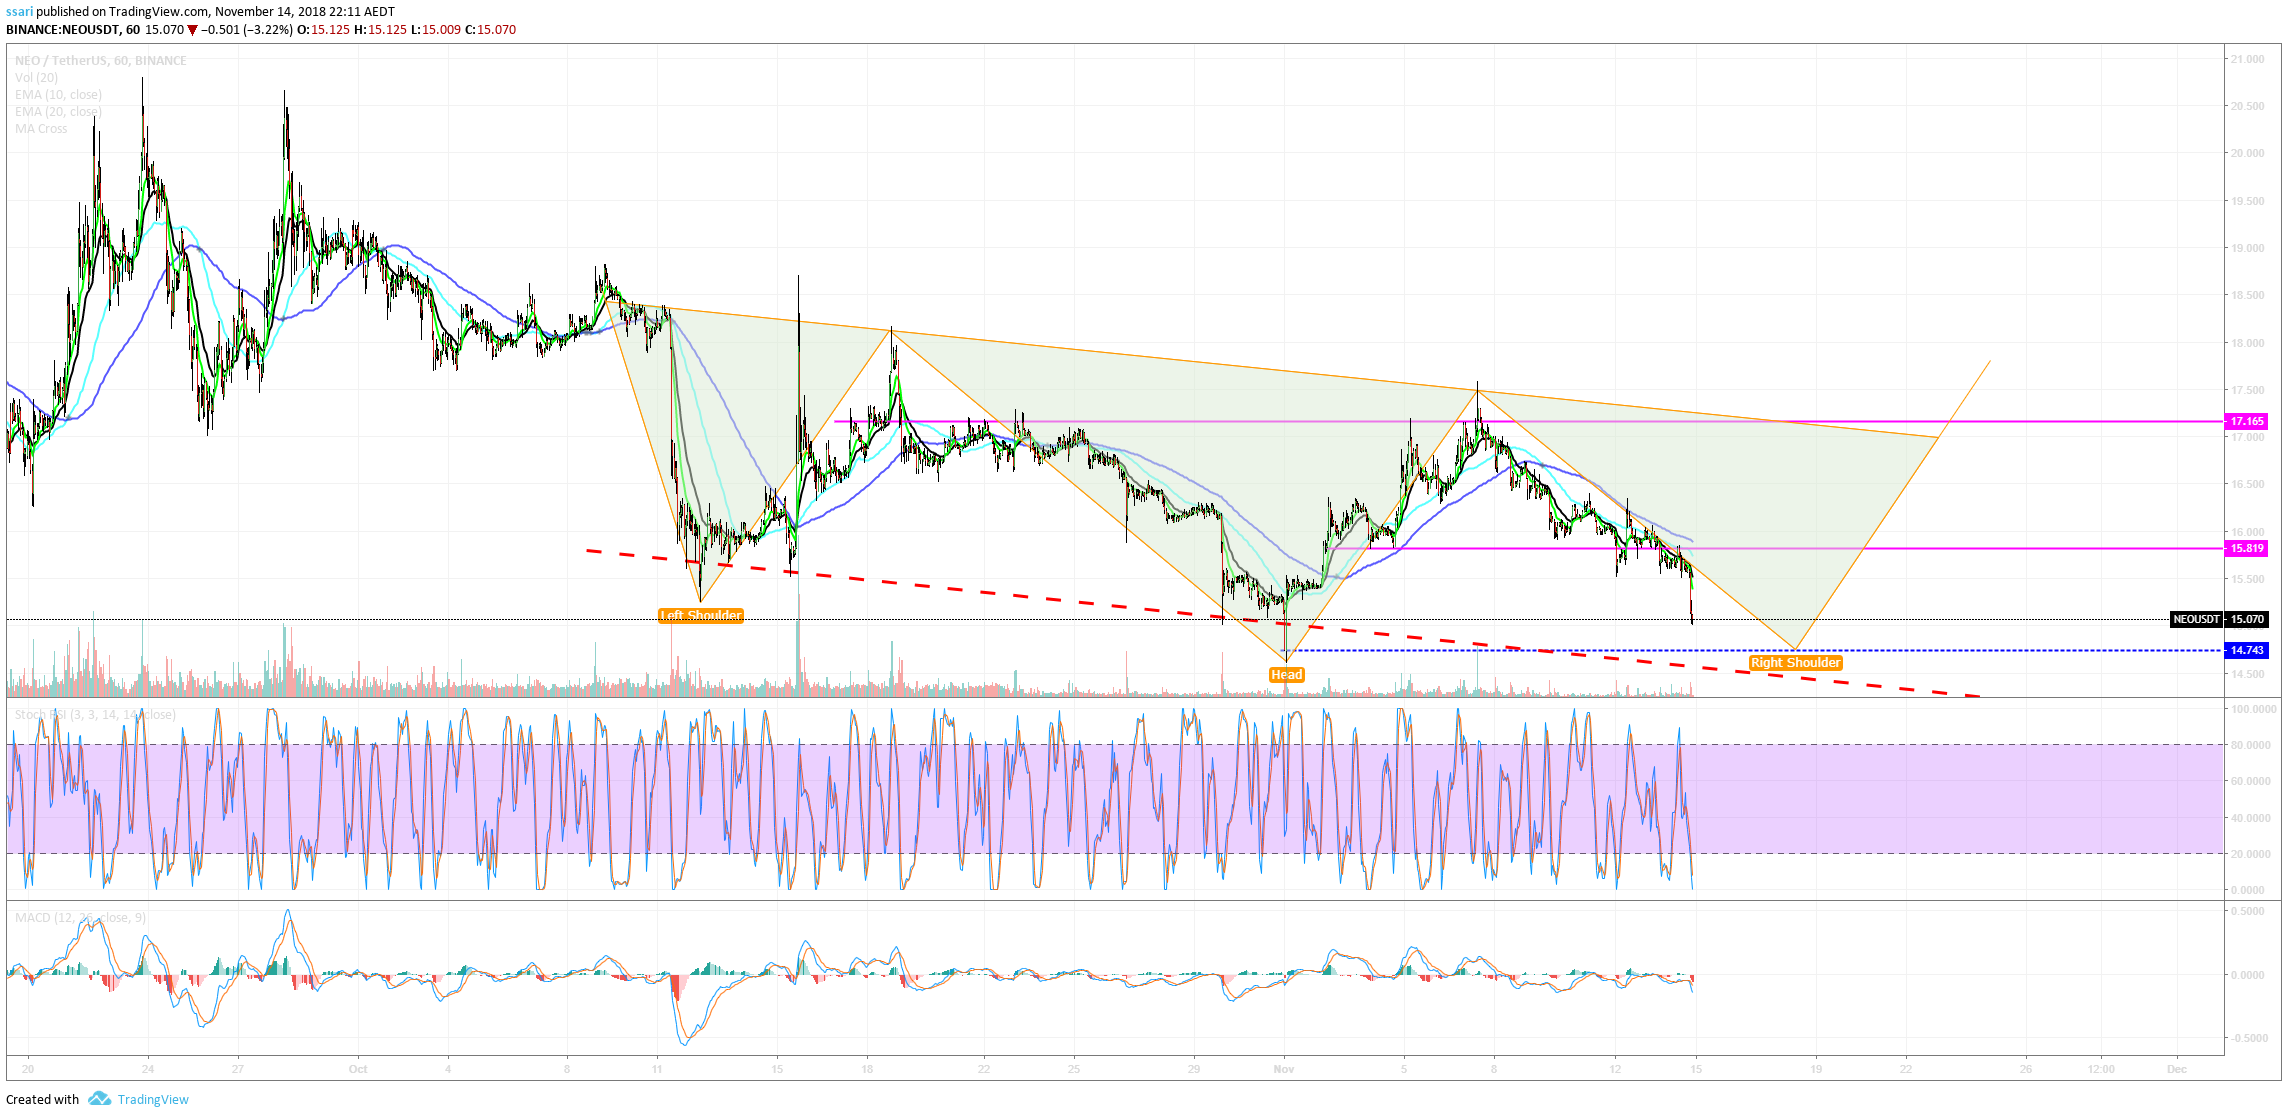Click the 18.000 price axis label
This screenshot has height=1117, width=2288.
click(x=2247, y=344)
